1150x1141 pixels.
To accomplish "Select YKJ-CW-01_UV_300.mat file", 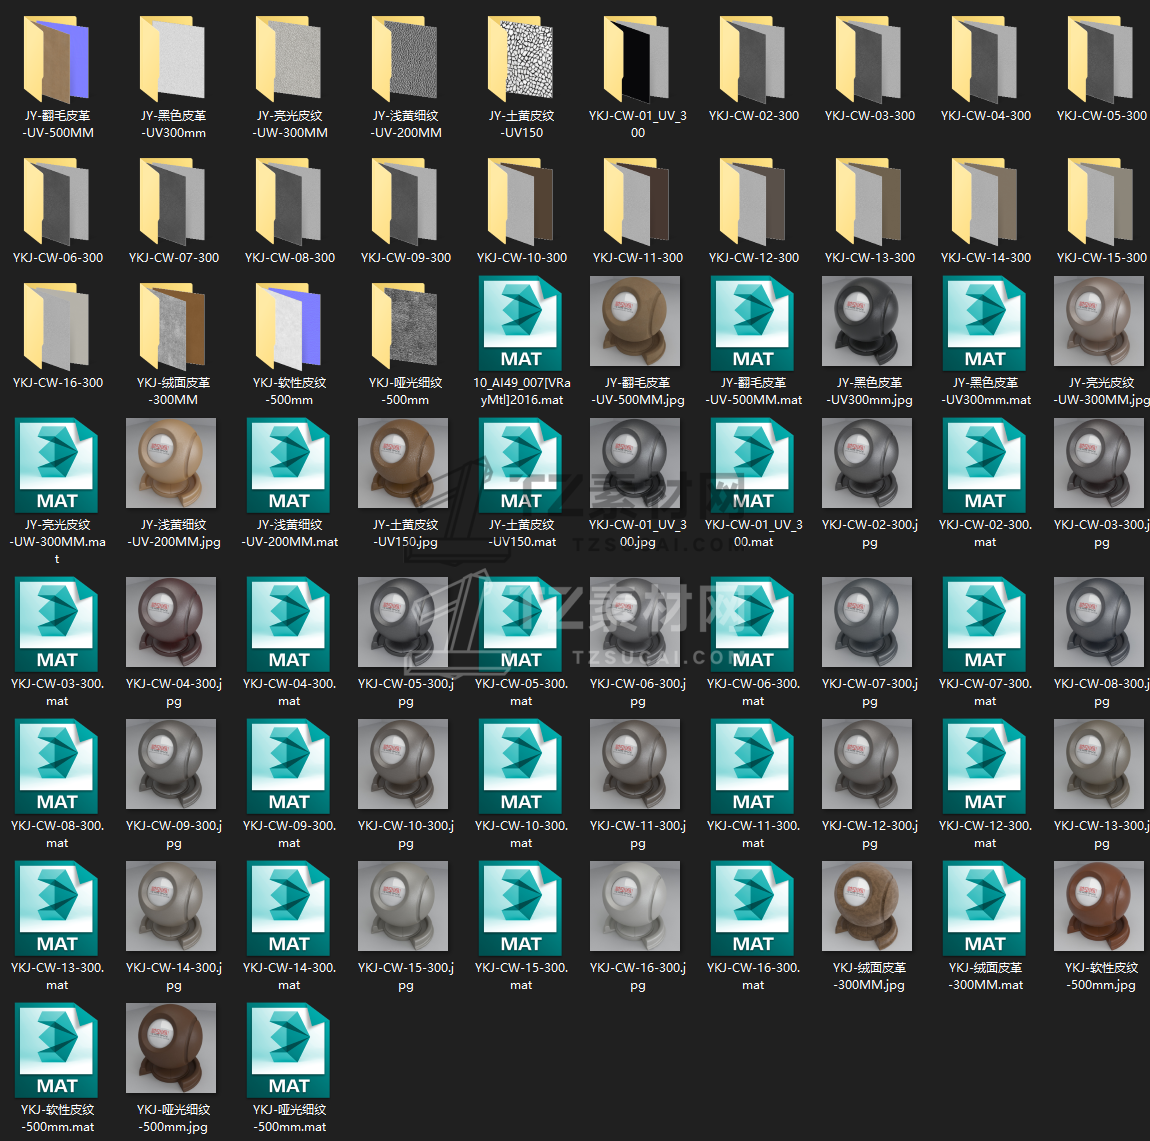I will 752,465.
